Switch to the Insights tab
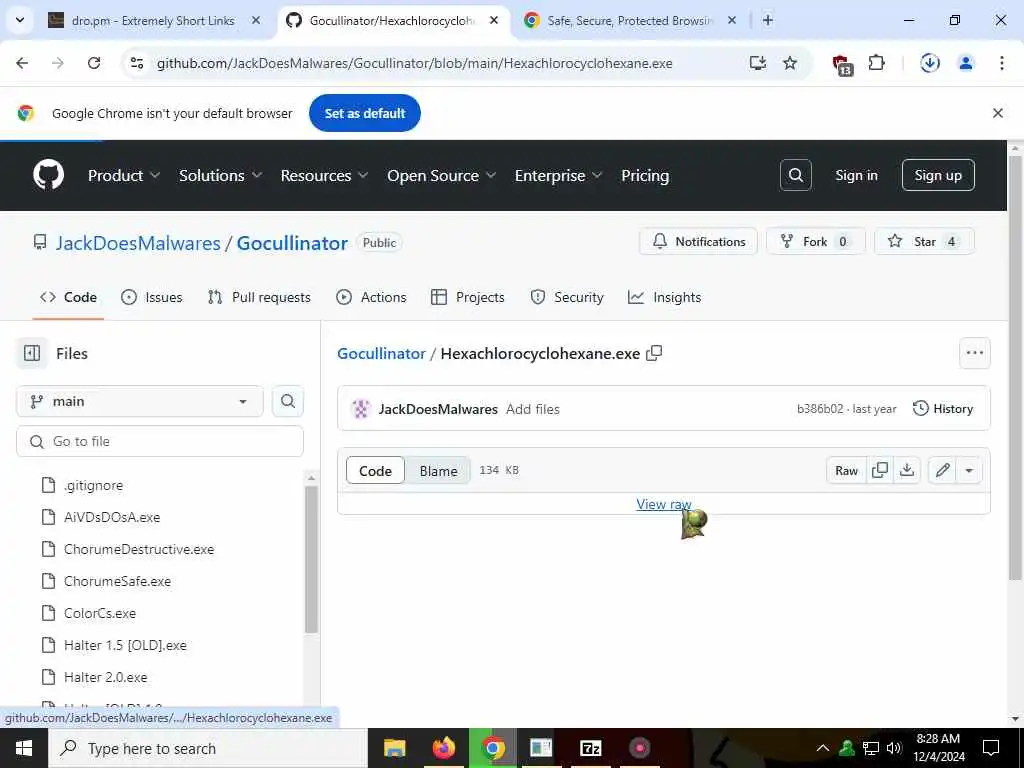The image size is (1024, 768). tap(664, 297)
